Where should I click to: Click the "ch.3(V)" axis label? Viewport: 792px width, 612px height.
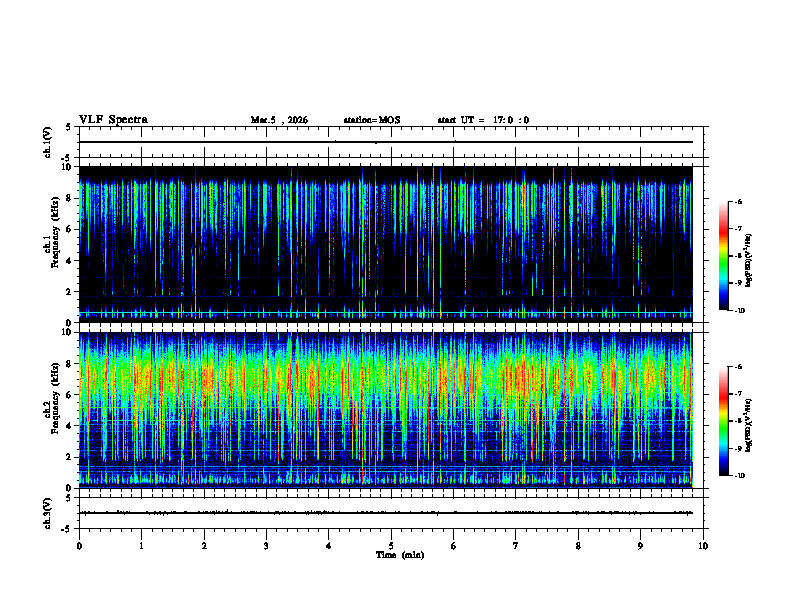(47, 513)
